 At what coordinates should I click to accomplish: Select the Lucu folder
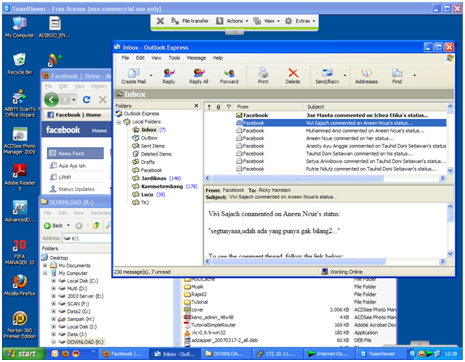(149, 194)
